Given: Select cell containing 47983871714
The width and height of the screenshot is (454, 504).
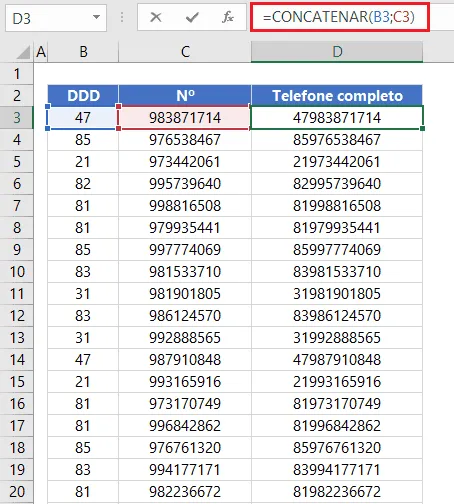Looking at the screenshot, I should [337, 118].
